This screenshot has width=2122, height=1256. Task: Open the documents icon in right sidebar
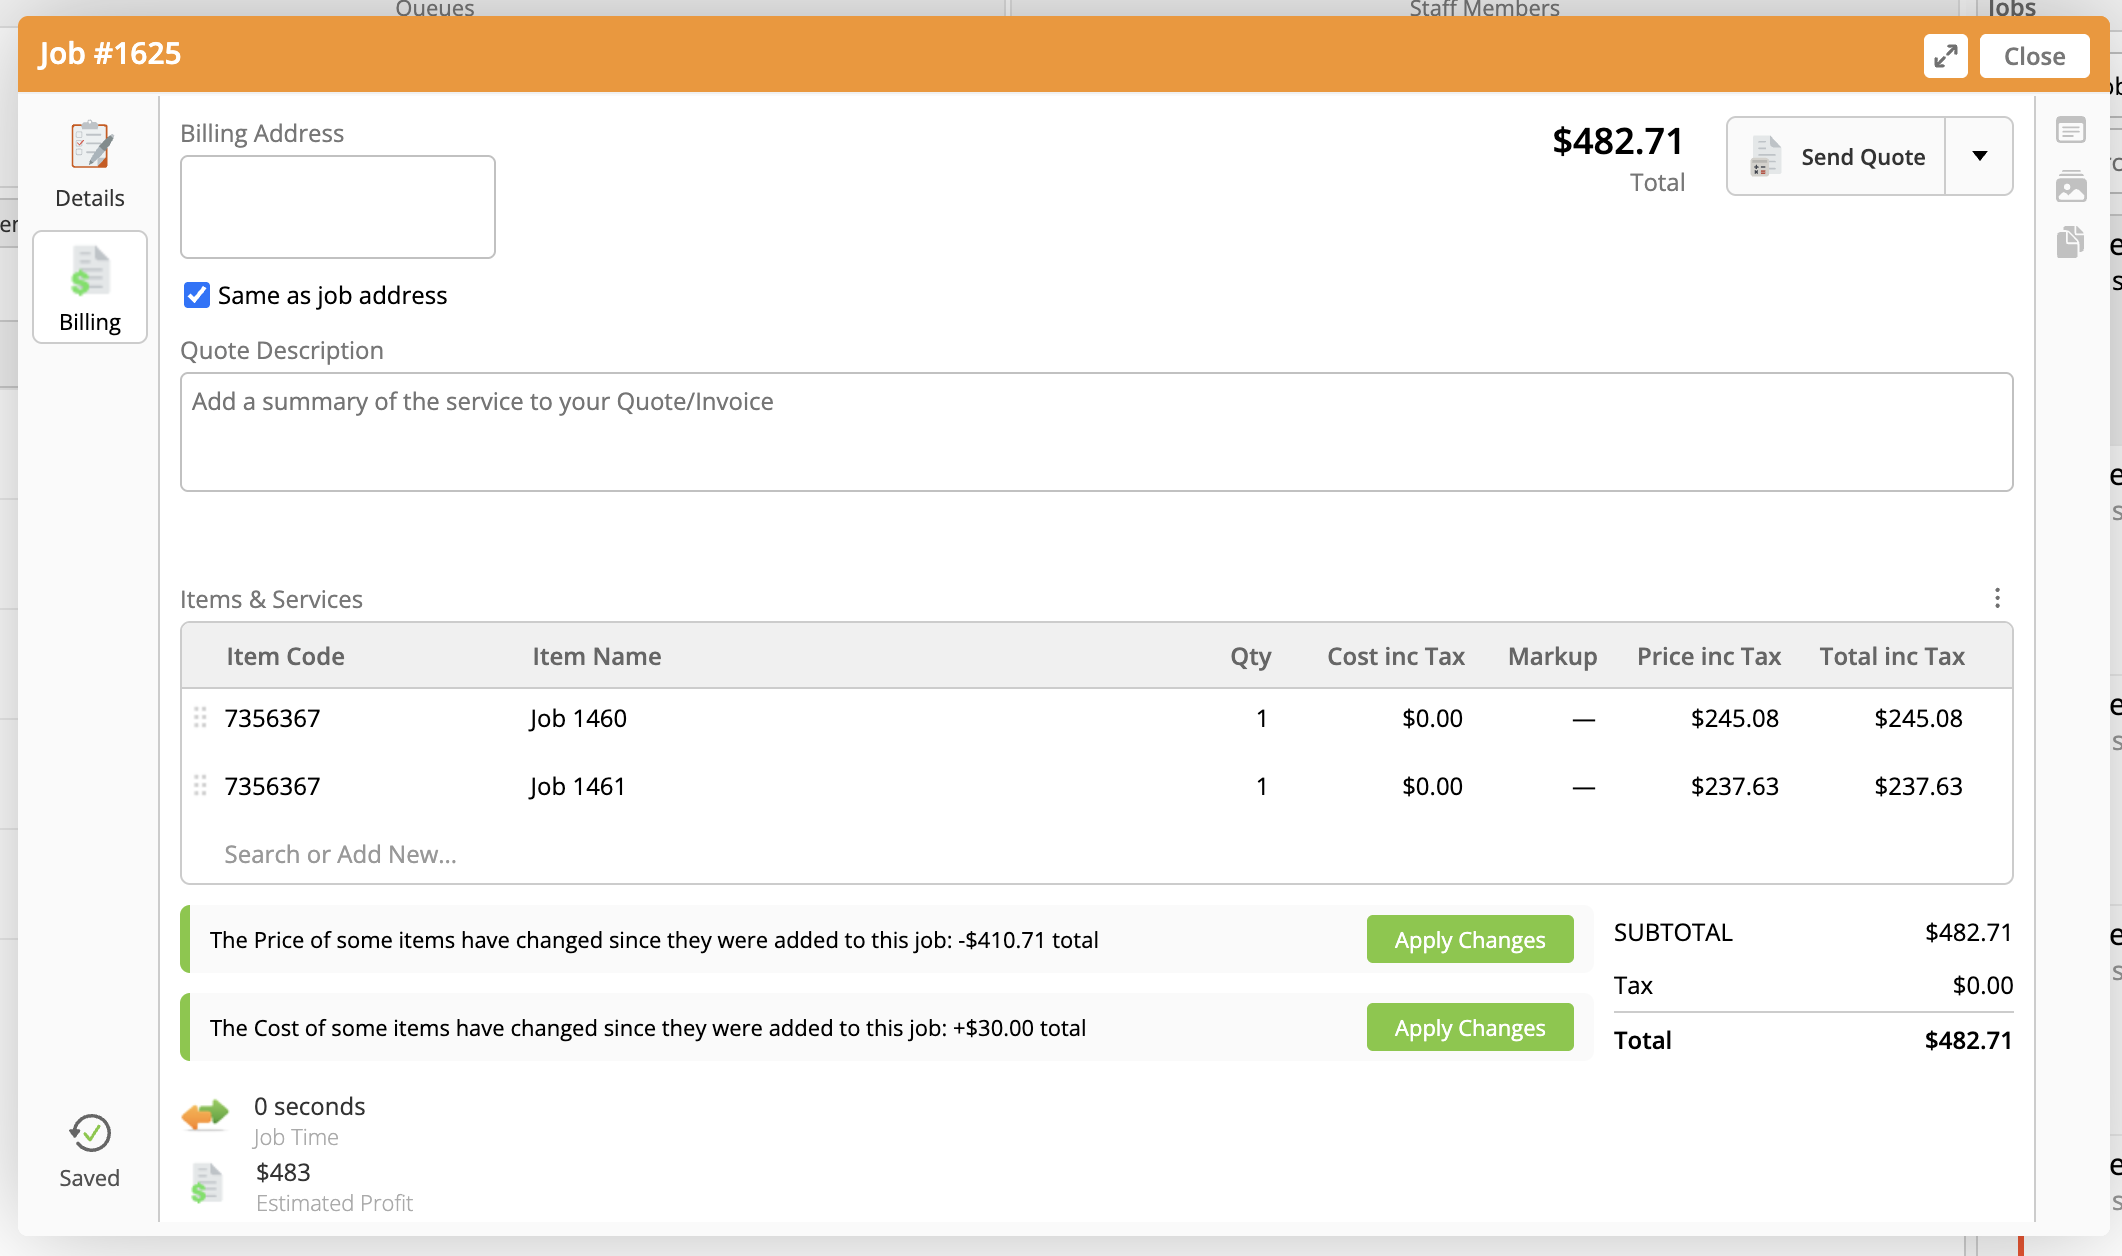[2071, 241]
